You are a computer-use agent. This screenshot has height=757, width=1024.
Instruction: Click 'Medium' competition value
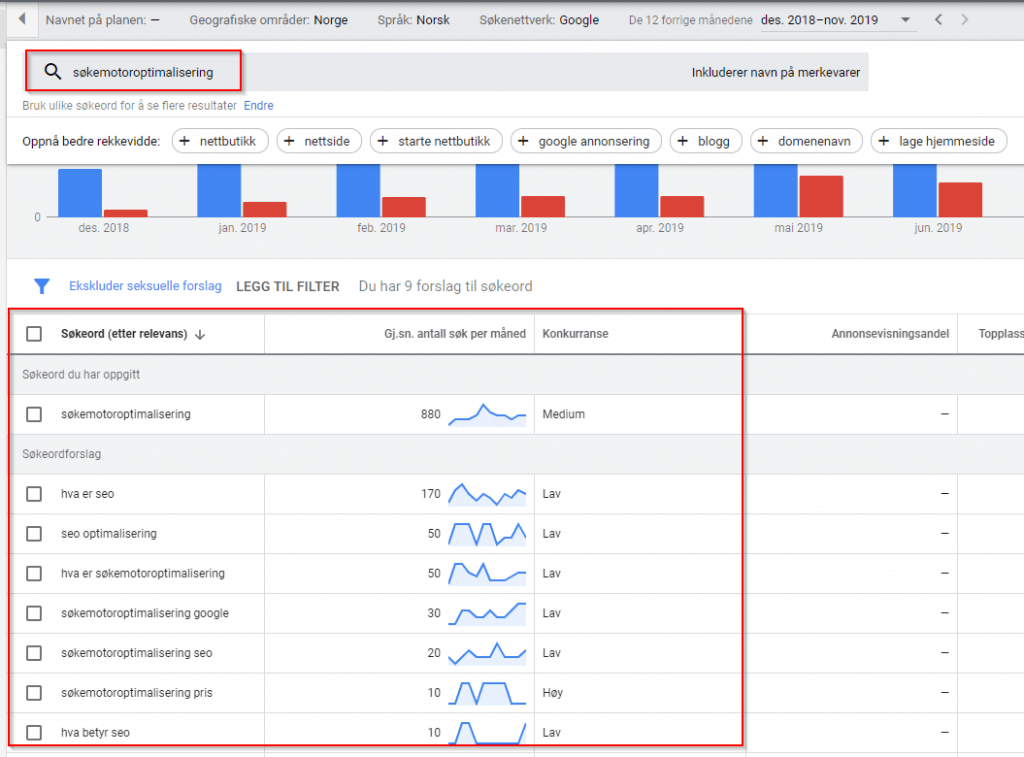click(564, 414)
